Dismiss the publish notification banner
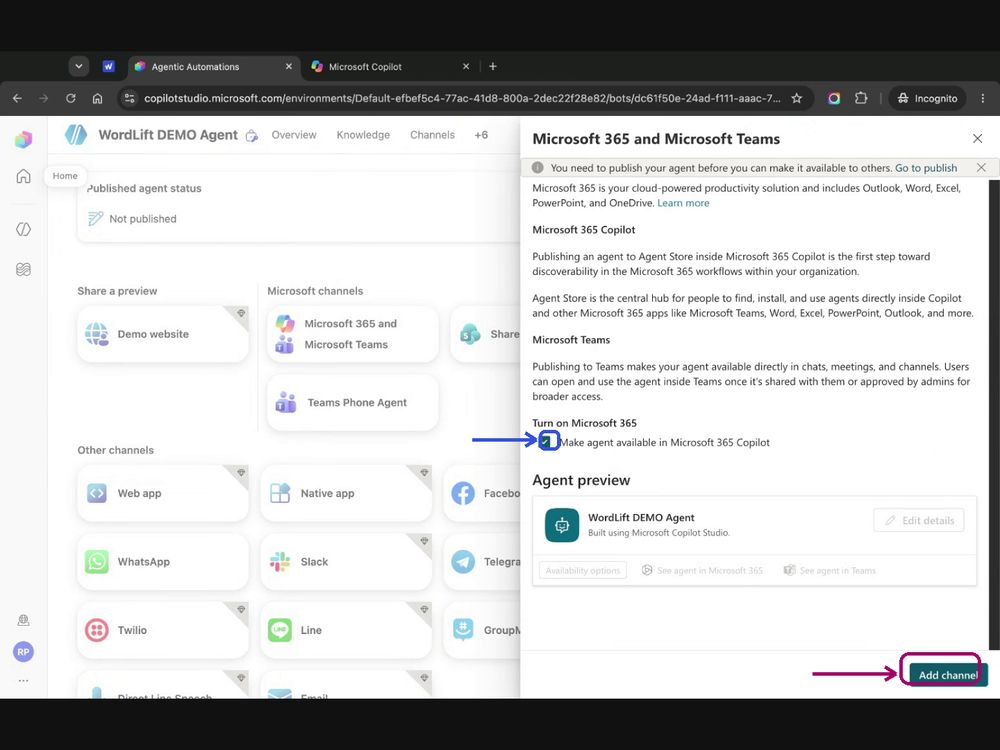This screenshot has height=750, width=1000. (981, 168)
